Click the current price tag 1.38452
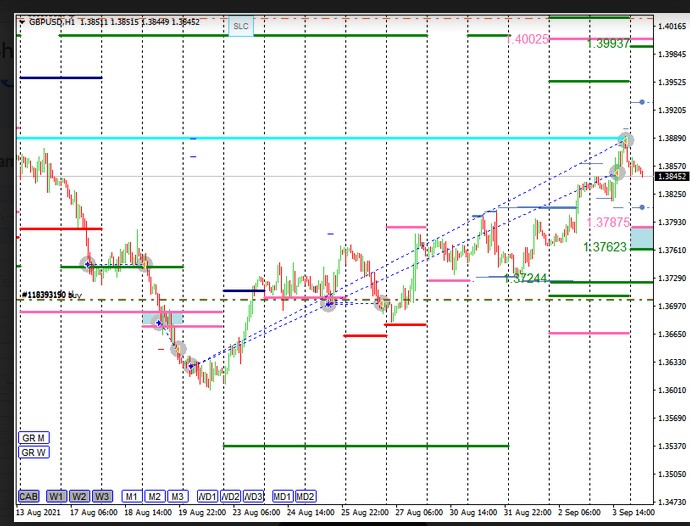Screen dimensions: 690x526 tap(671, 177)
